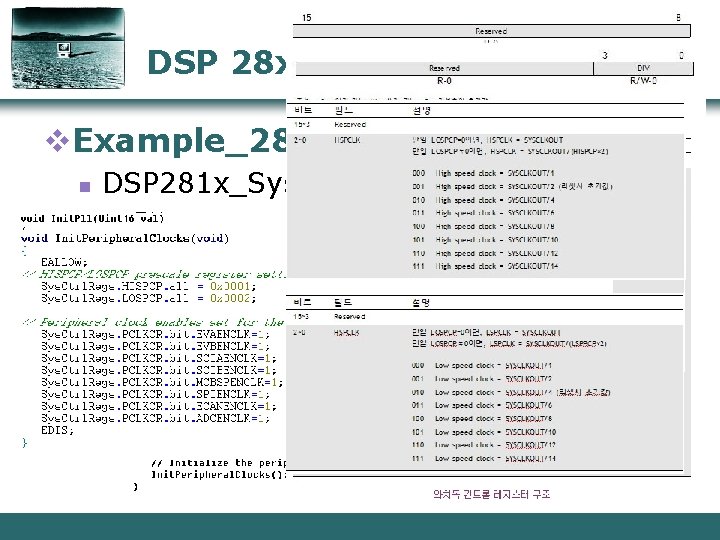Image resolution: width=720 pixels, height=540 pixels.
Task: Click the PCLKCR.bit.SCIBENCLK=1 code line
Action: click(159, 370)
